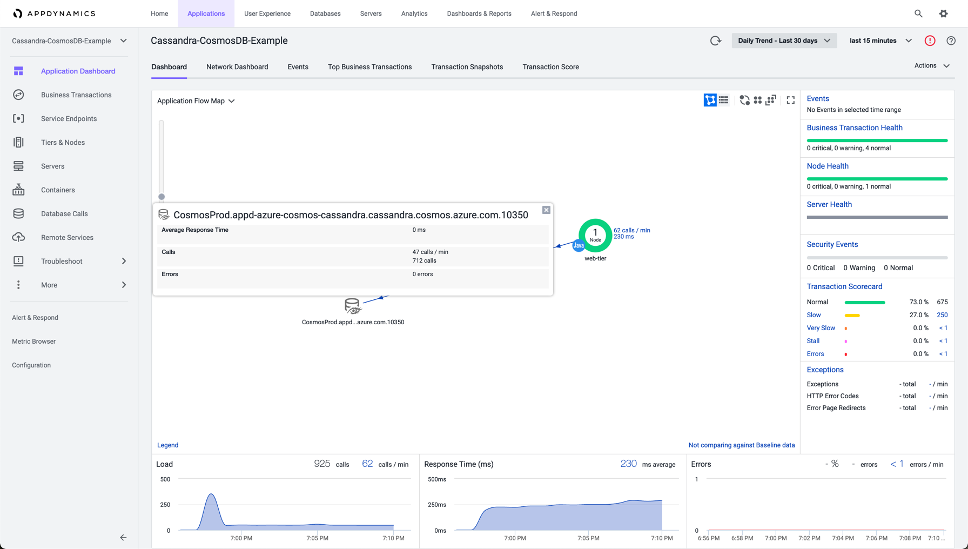
Task: Open the Node Health link
Action: tap(827, 166)
